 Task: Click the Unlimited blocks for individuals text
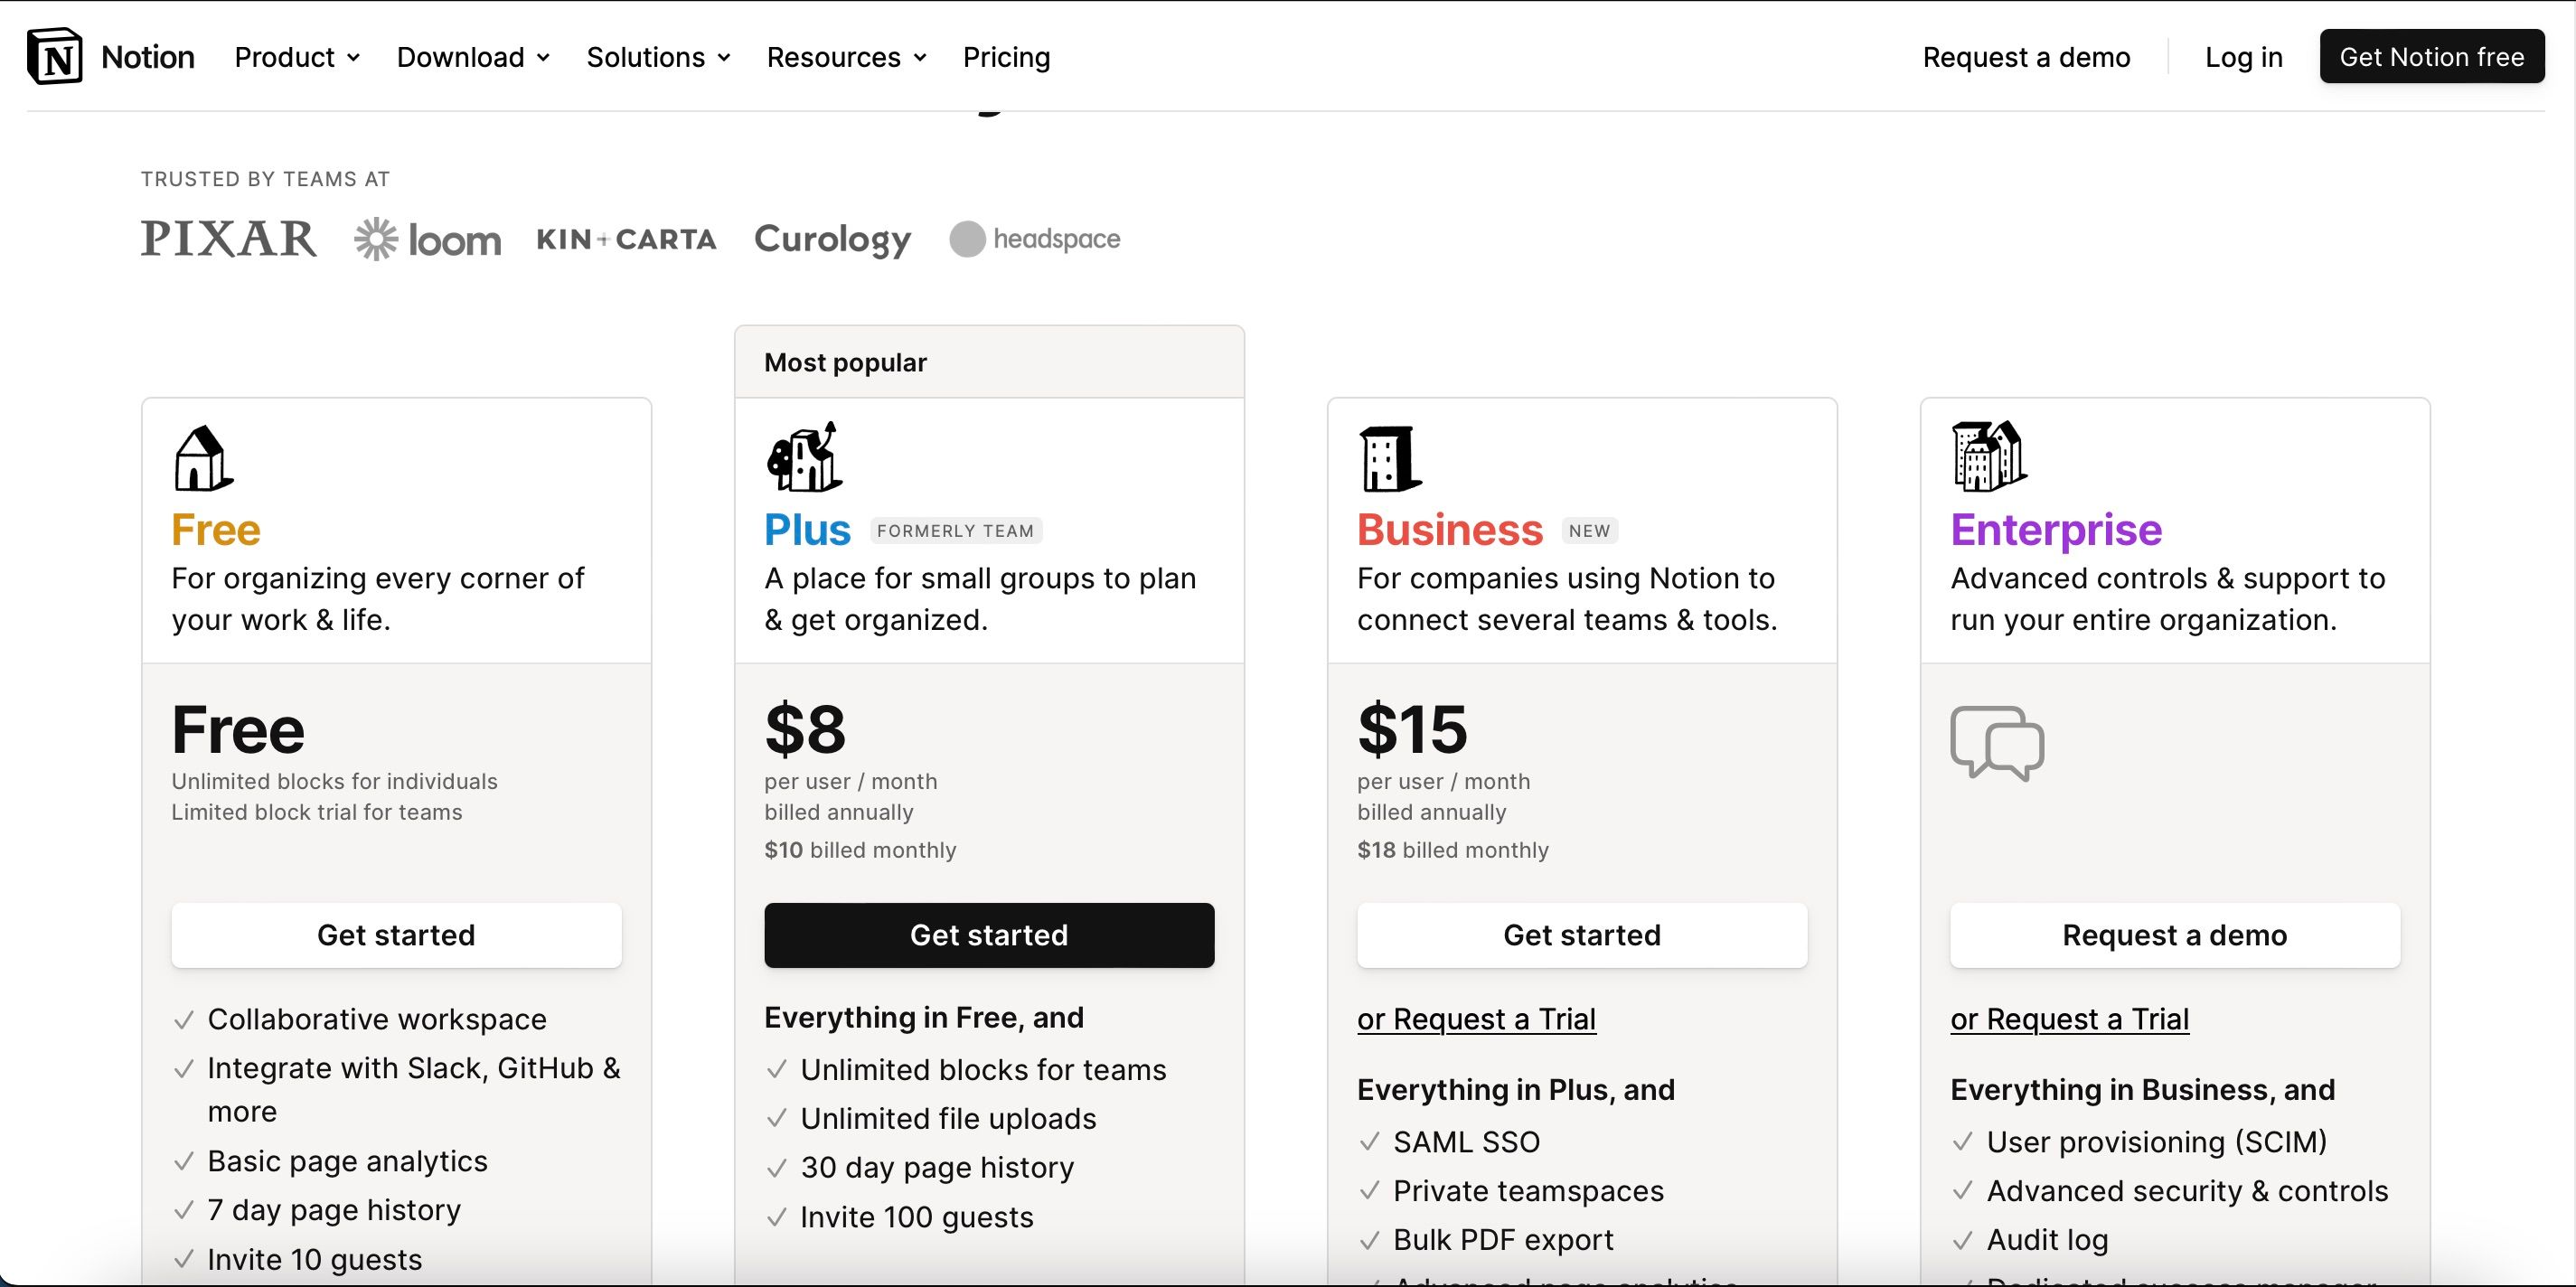pos(334,781)
